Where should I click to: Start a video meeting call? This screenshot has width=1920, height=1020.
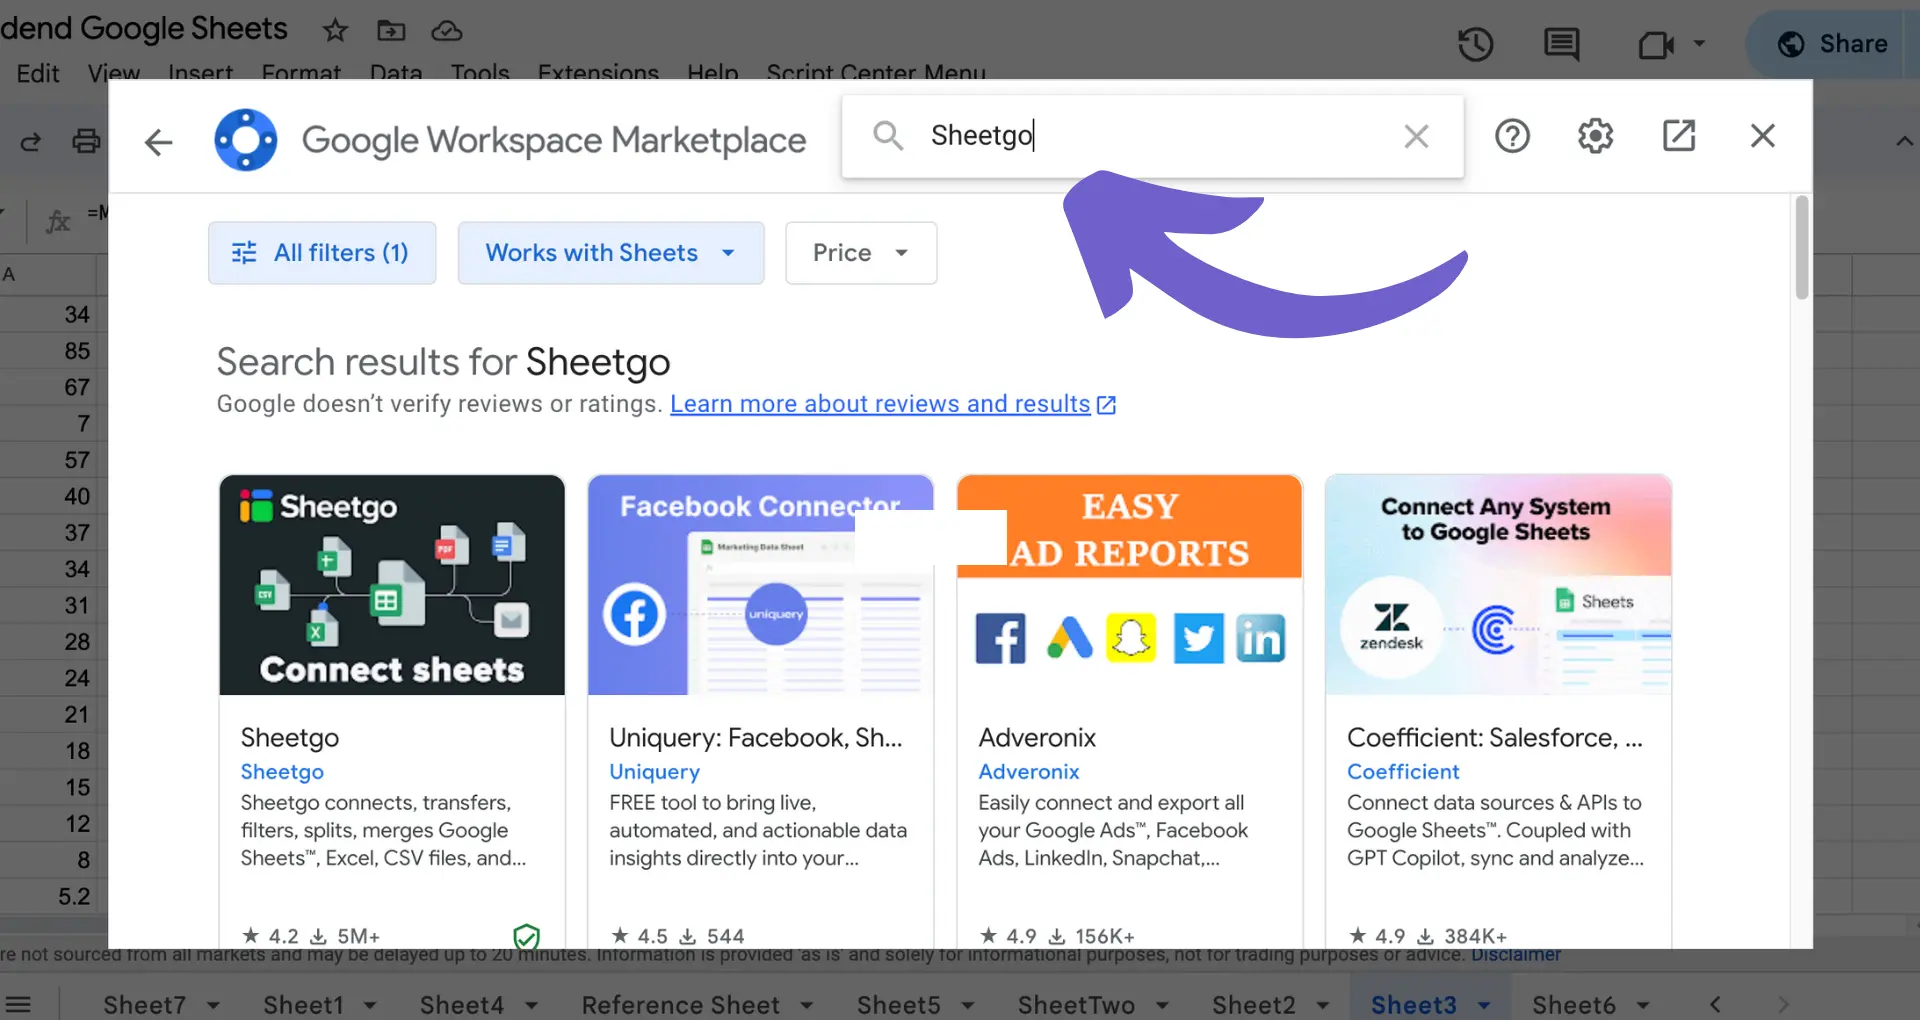coord(1656,44)
